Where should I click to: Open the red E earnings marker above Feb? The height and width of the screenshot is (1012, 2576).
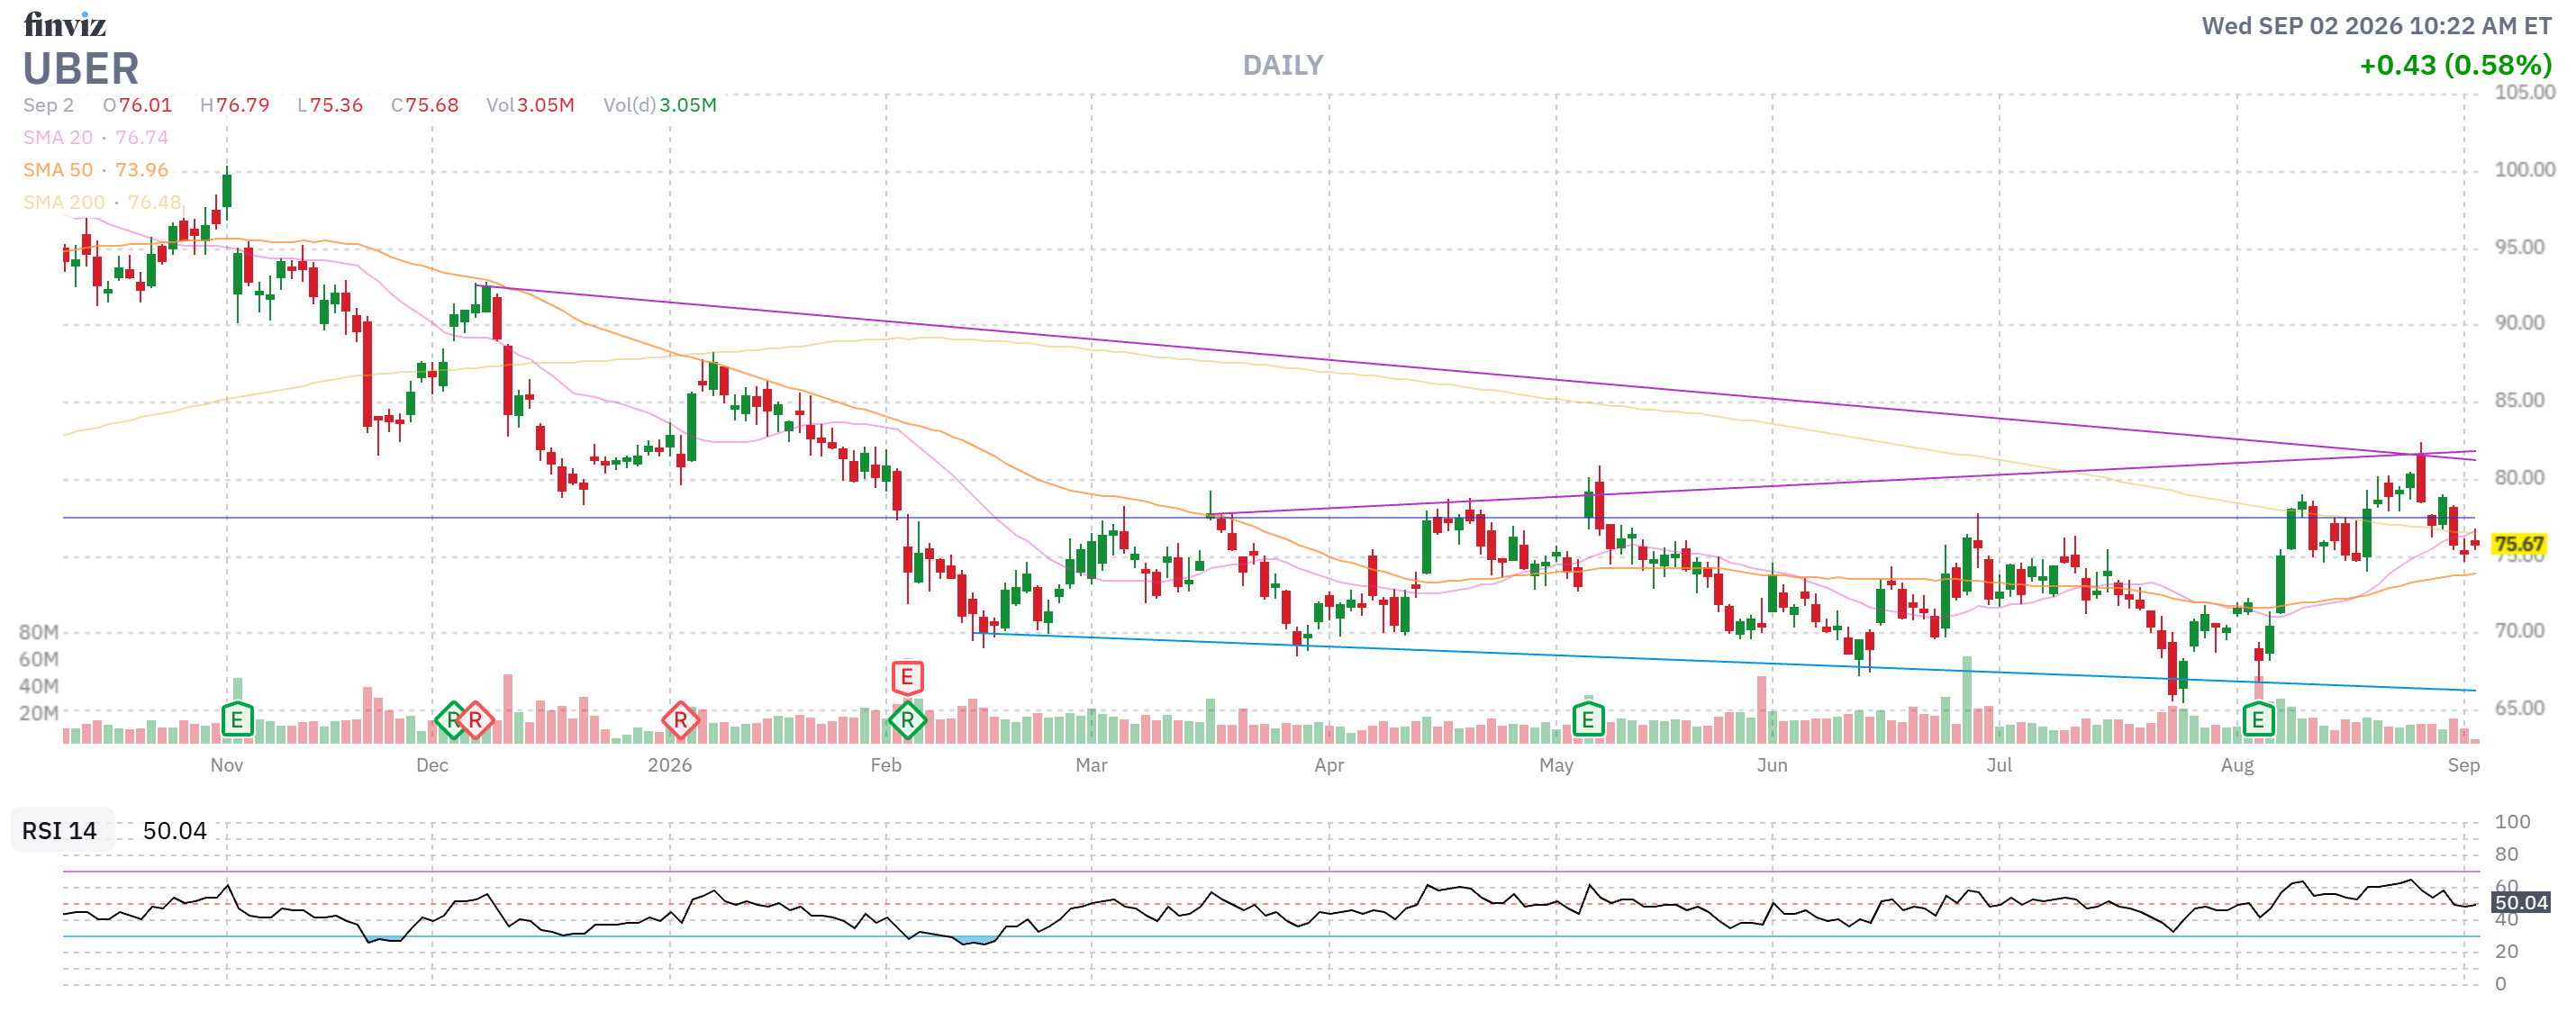(907, 677)
